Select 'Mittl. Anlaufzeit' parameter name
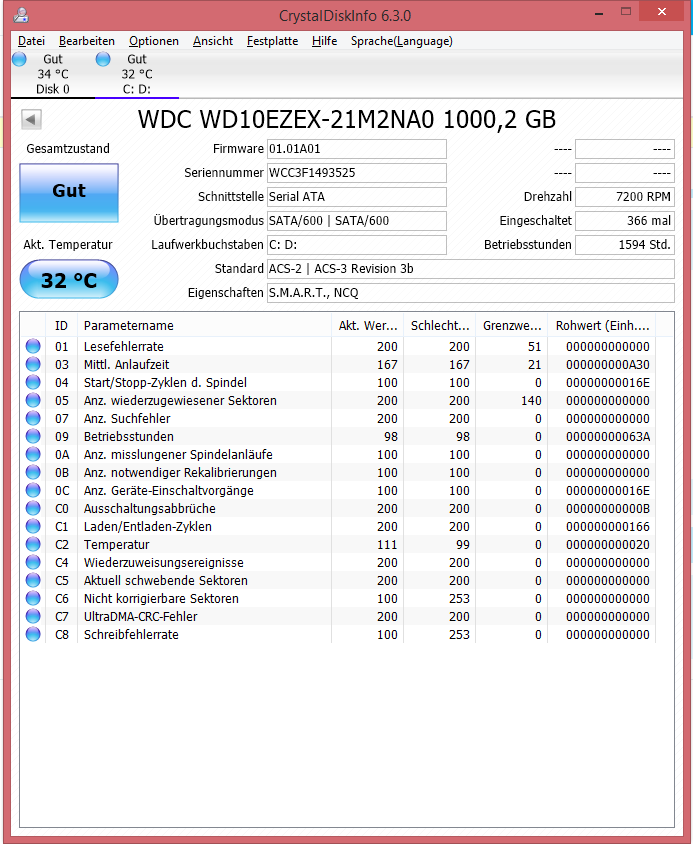The image size is (693, 844). click(127, 364)
